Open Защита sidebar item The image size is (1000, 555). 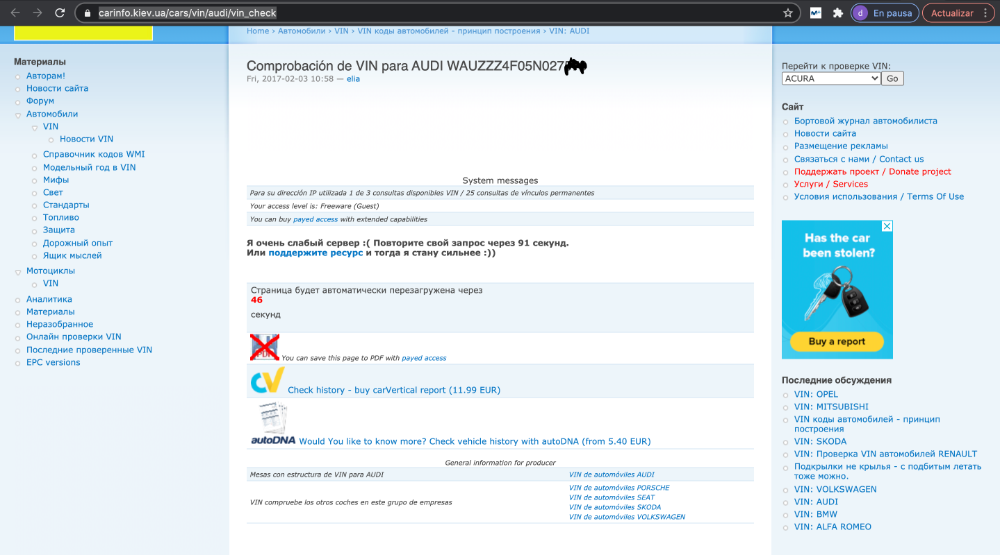point(59,230)
